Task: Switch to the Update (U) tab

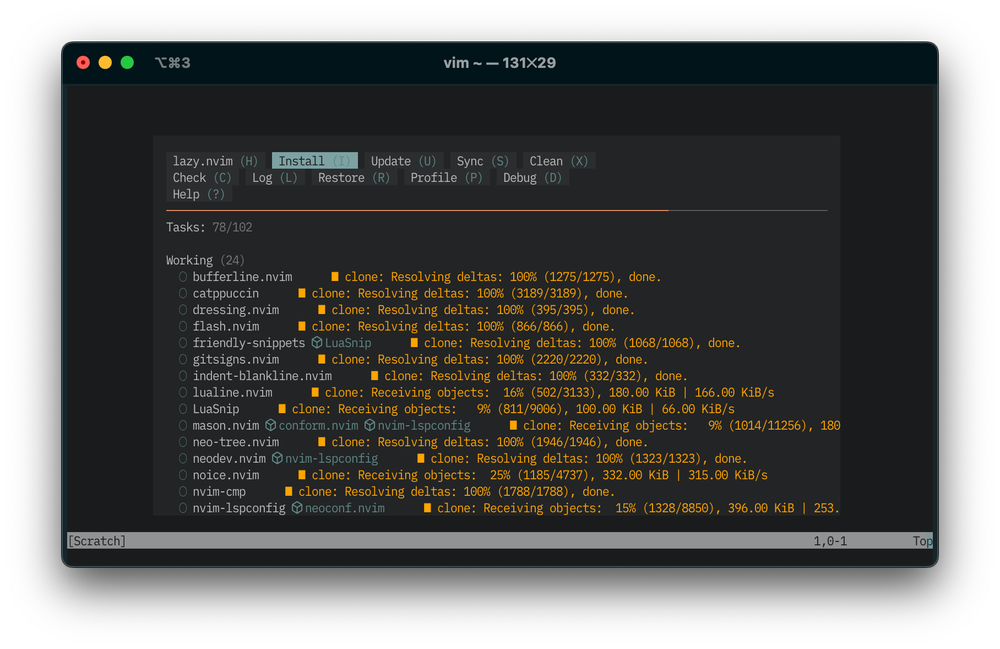Action: pyautogui.click(x=402, y=160)
